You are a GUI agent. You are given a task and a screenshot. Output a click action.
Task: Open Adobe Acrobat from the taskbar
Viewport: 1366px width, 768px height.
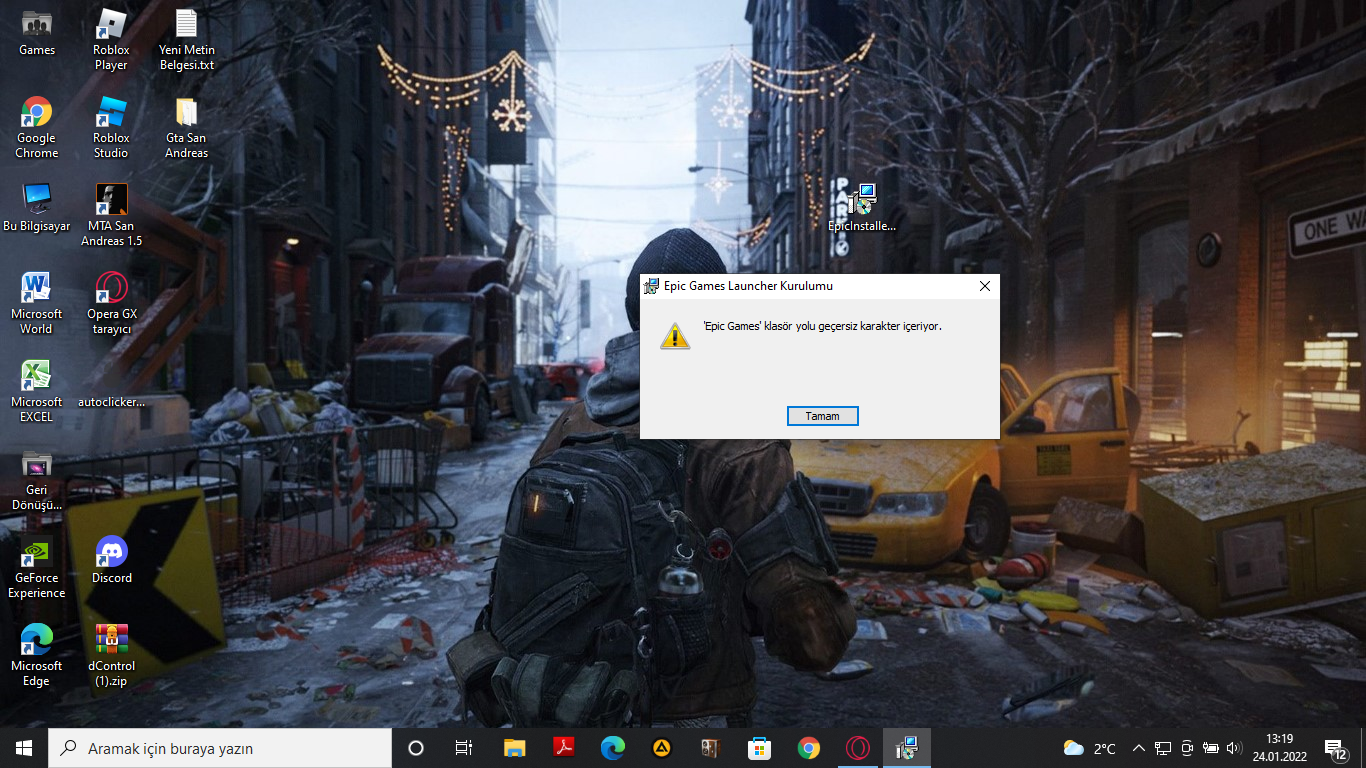coord(563,748)
